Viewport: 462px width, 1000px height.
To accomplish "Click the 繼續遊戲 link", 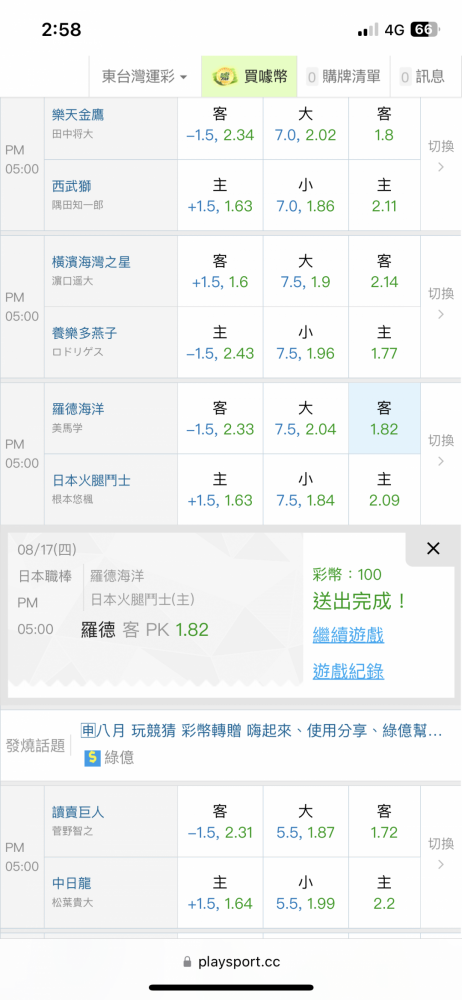I will (348, 635).
